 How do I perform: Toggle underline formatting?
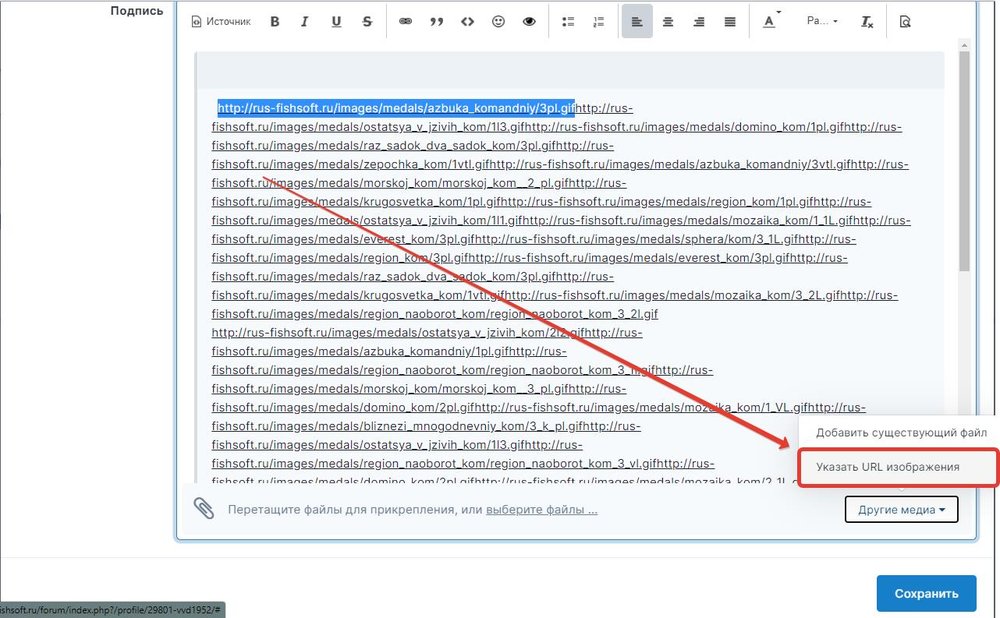pyautogui.click(x=336, y=21)
